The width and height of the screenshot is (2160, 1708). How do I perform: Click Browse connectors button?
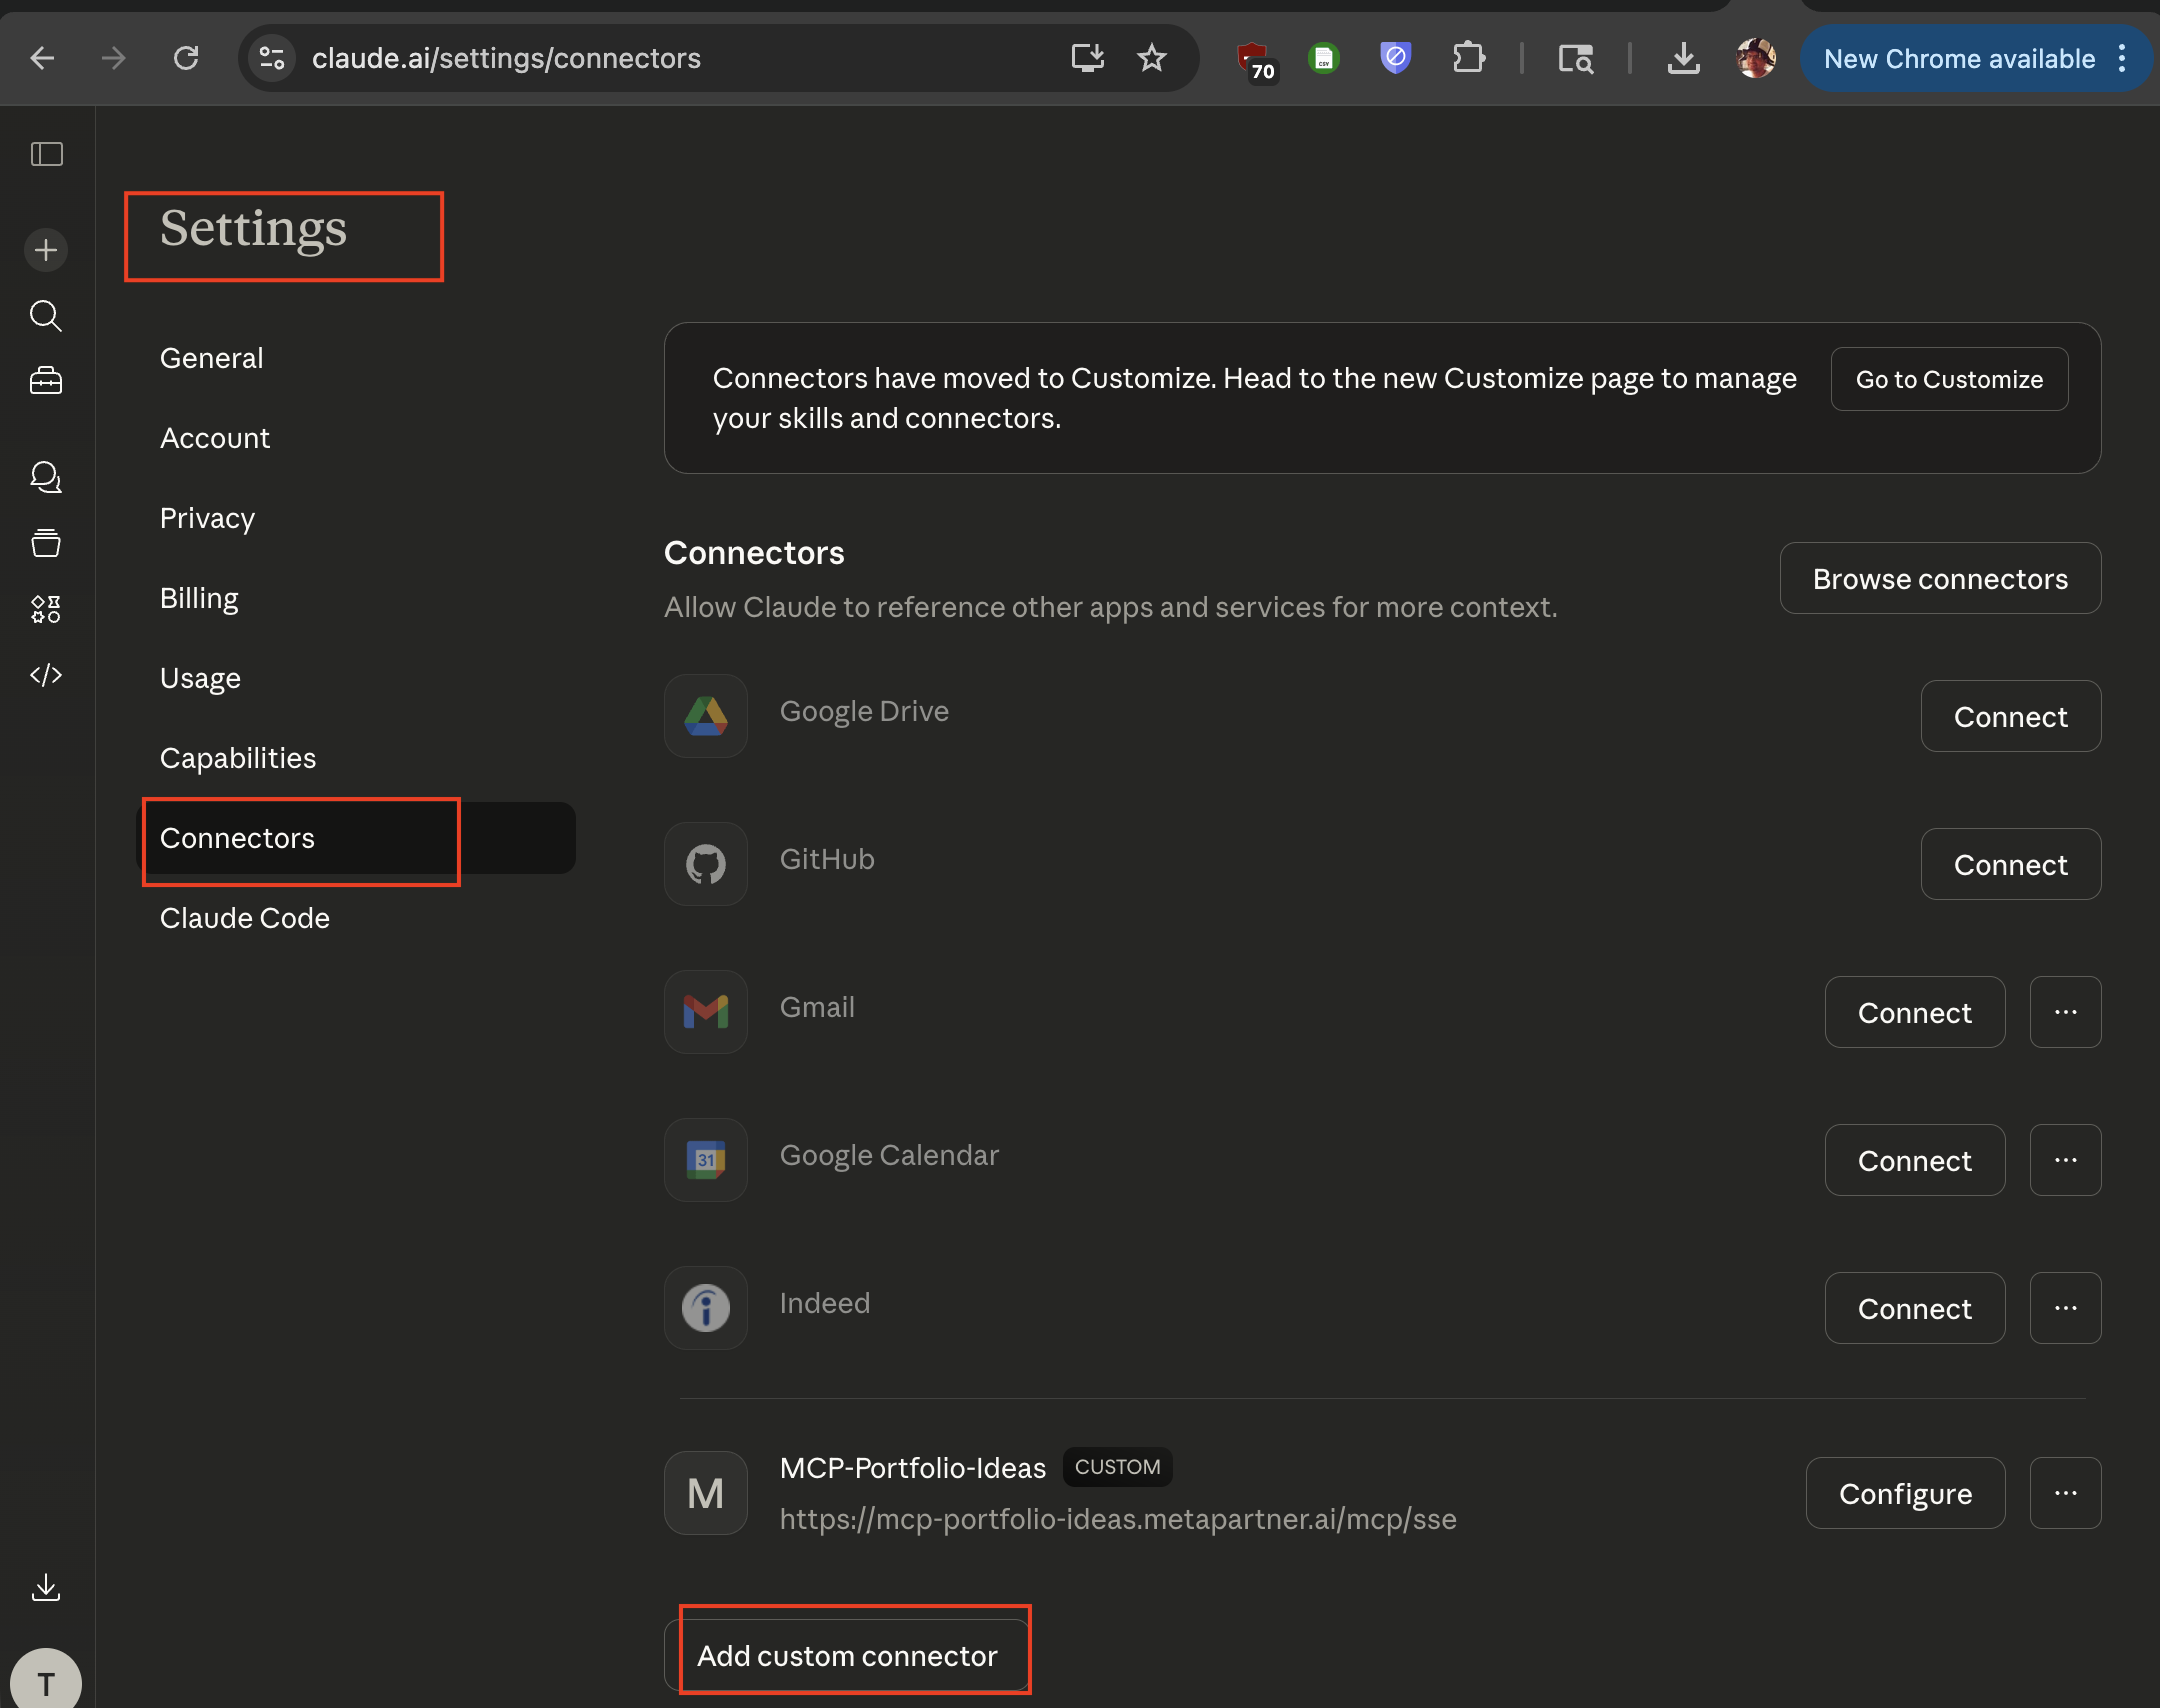click(x=1940, y=578)
